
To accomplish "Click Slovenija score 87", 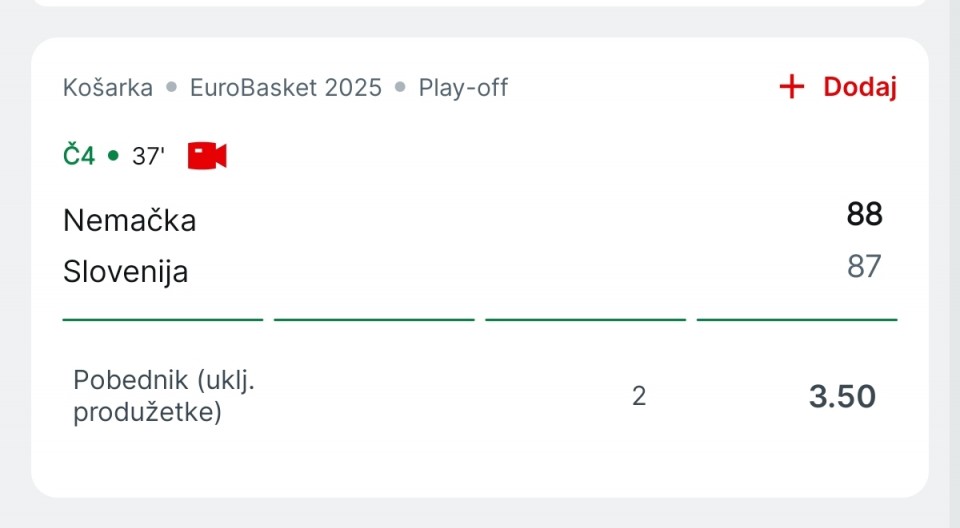I will click(864, 266).
